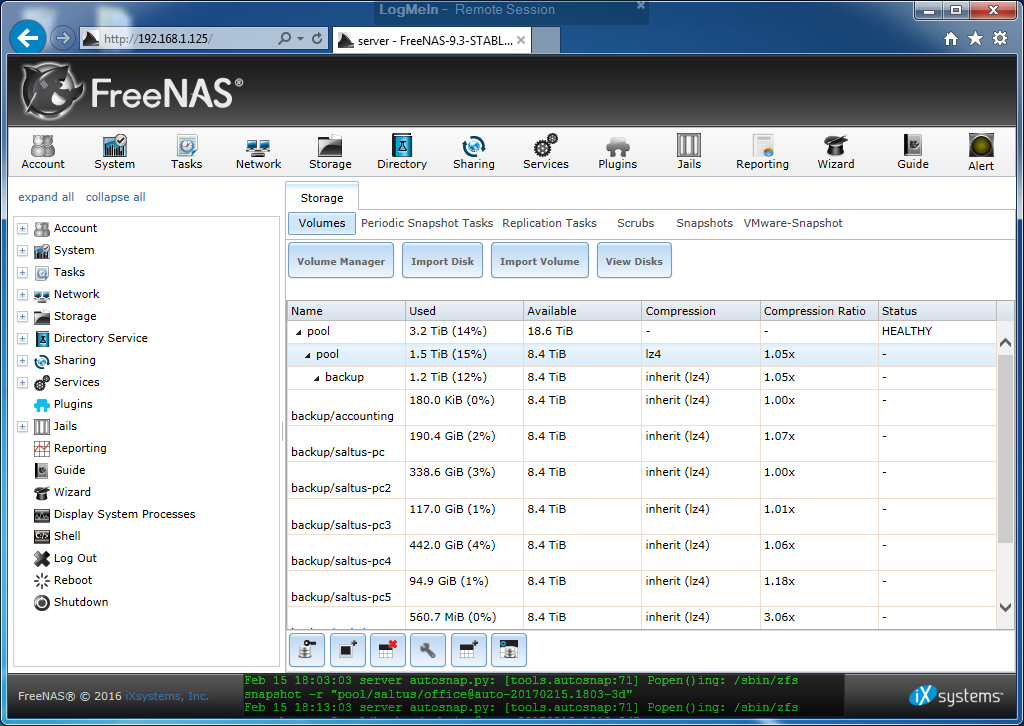This screenshot has width=1024, height=726.
Task: Open Account from the top icon toolbar
Action: pyautogui.click(x=43, y=151)
